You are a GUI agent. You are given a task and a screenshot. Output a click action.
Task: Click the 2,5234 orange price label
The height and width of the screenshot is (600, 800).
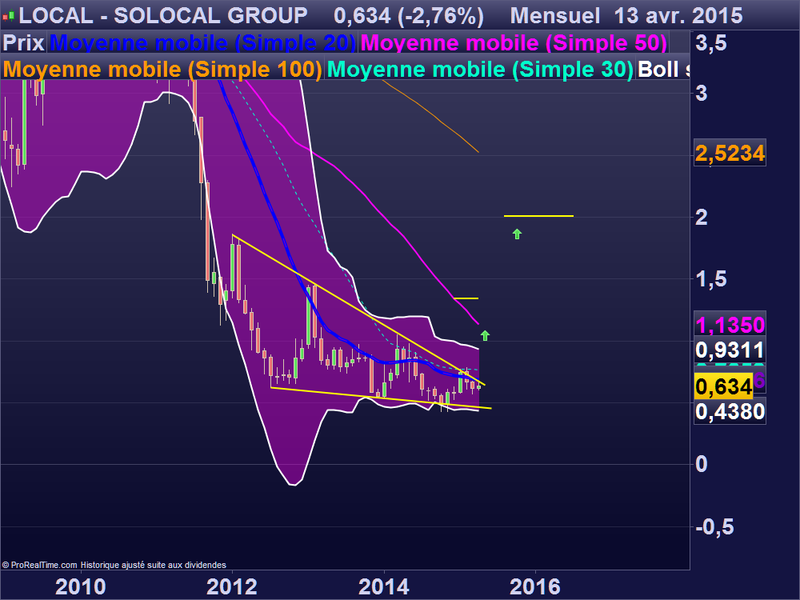coord(730,153)
